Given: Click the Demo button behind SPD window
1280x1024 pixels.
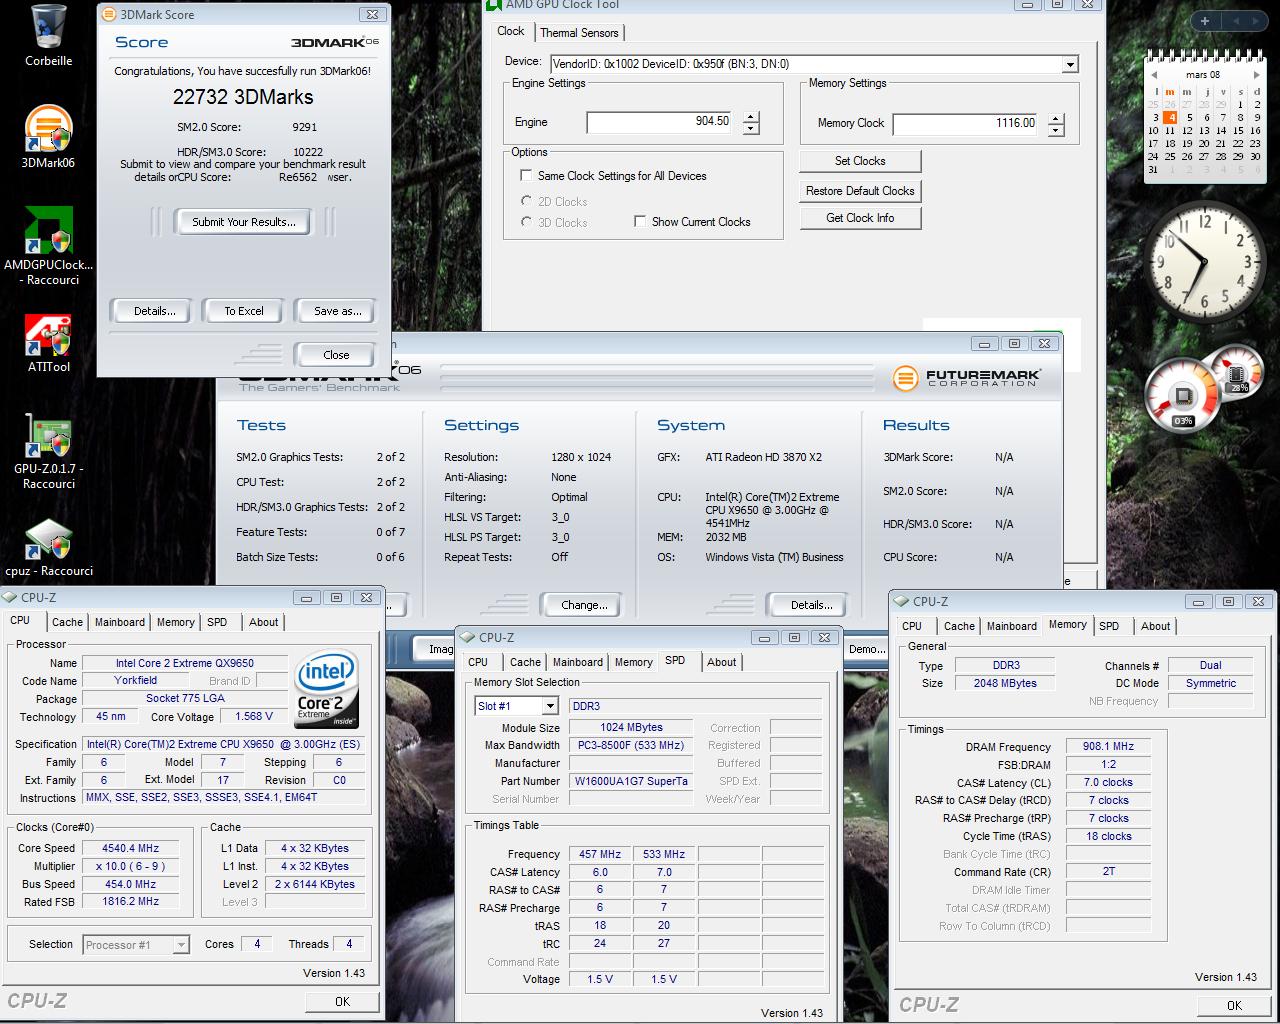Looking at the screenshot, I should pos(866,649).
